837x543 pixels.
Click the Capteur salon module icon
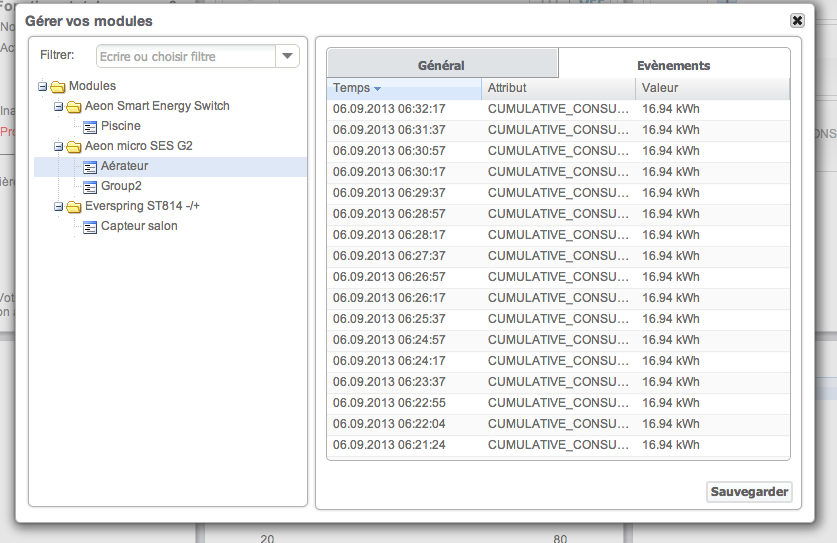pyautogui.click(x=89, y=227)
